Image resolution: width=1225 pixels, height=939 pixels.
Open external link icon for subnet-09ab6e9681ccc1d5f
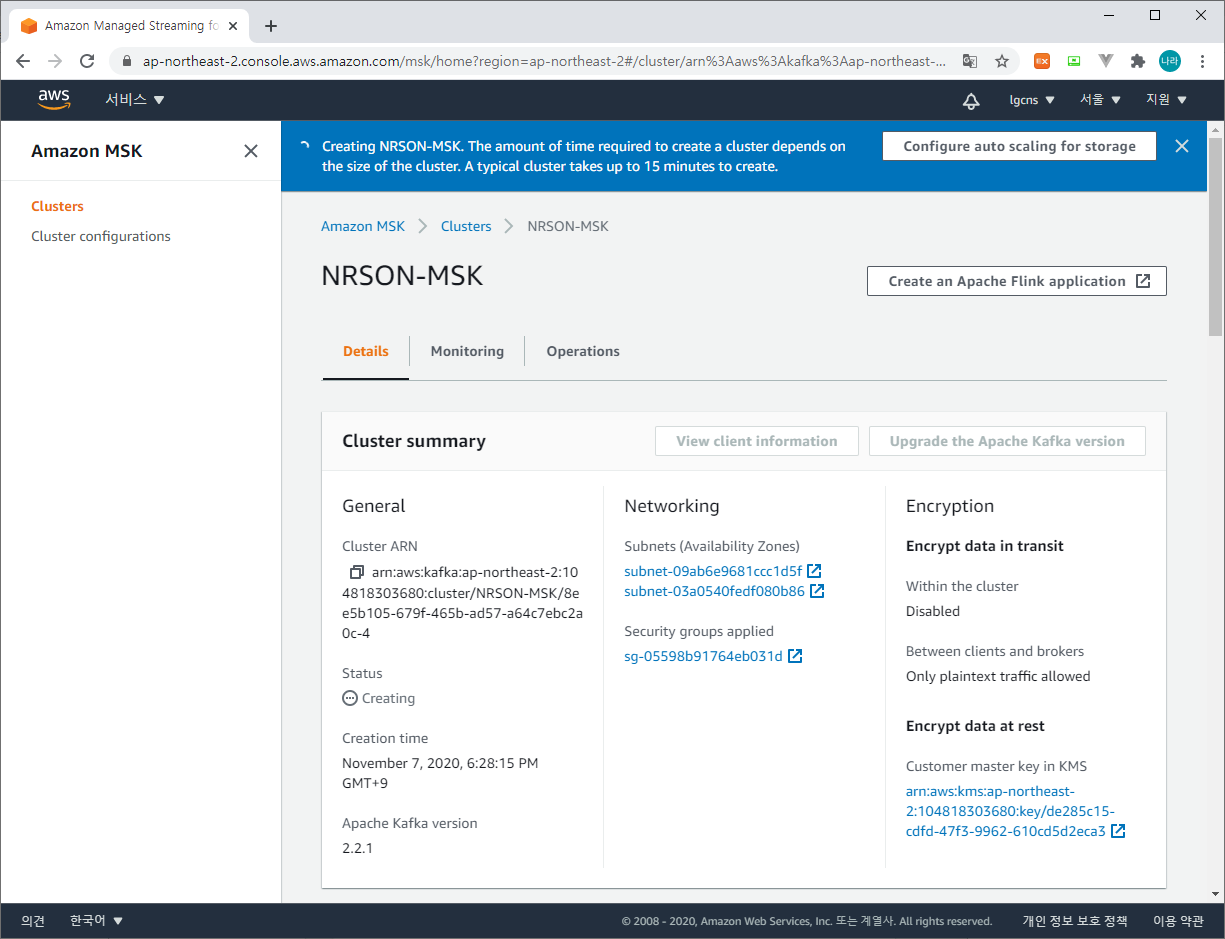(x=814, y=571)
